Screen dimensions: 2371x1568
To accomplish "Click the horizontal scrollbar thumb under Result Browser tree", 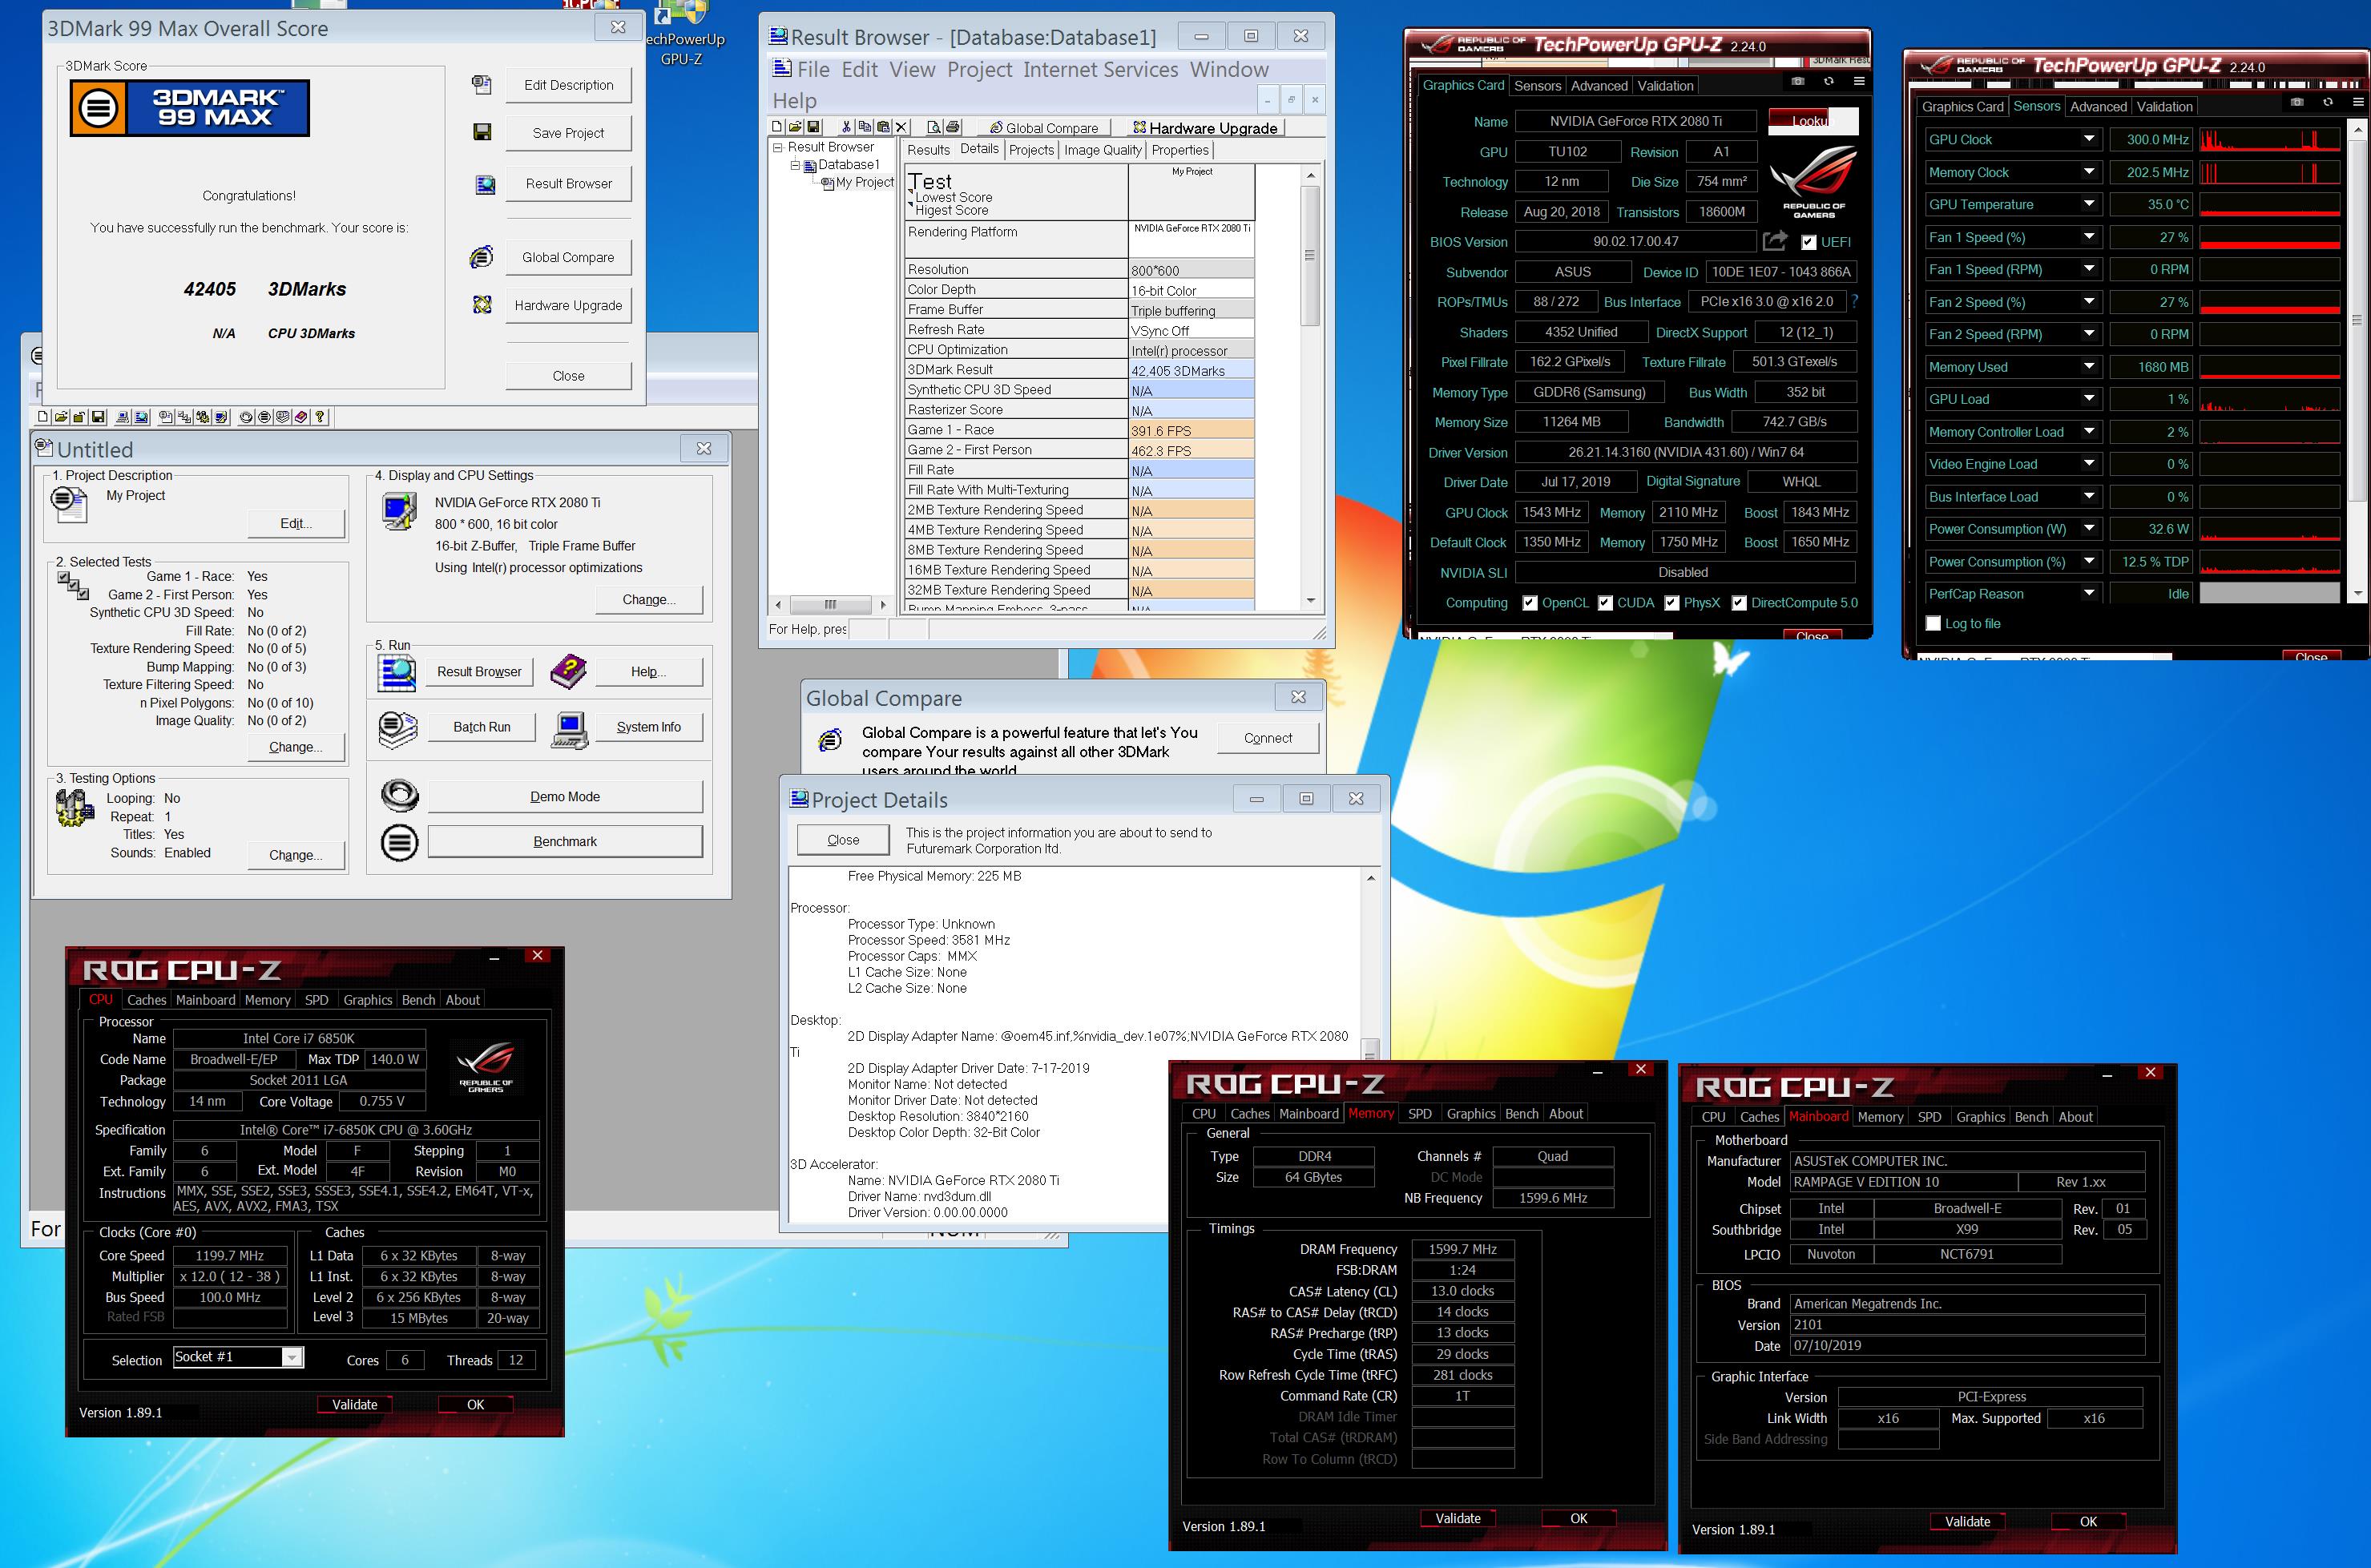I will click(x=829, y=605).
